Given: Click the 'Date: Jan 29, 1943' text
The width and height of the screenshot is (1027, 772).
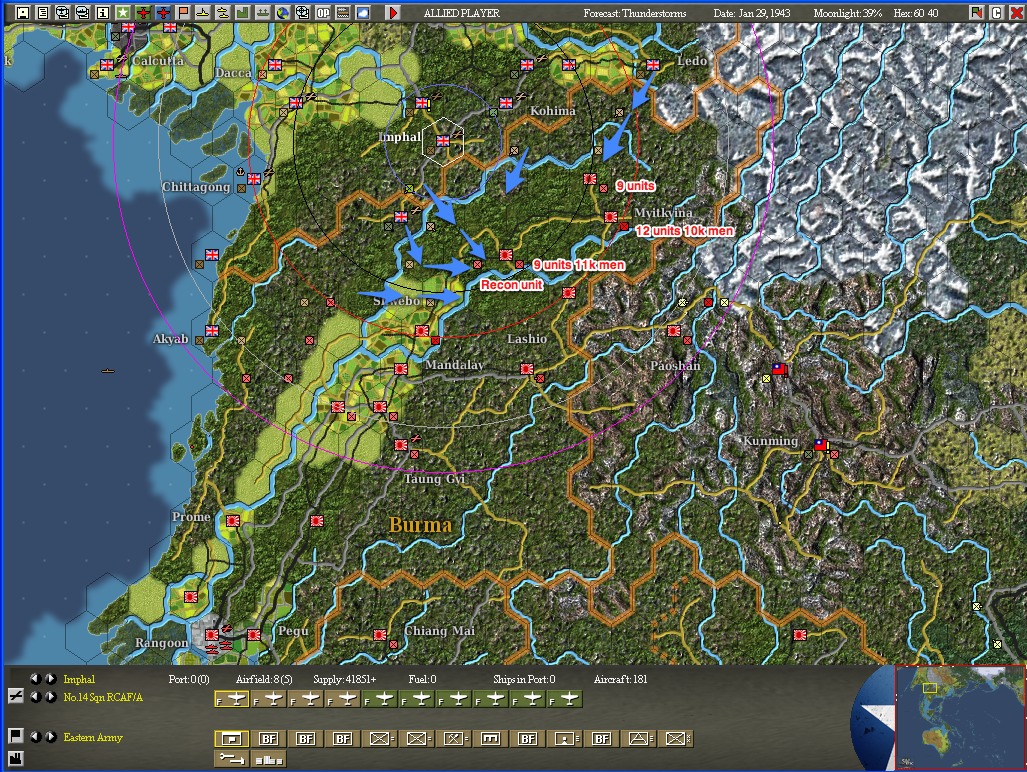Looking at the screenshot, I should point(752,13).
